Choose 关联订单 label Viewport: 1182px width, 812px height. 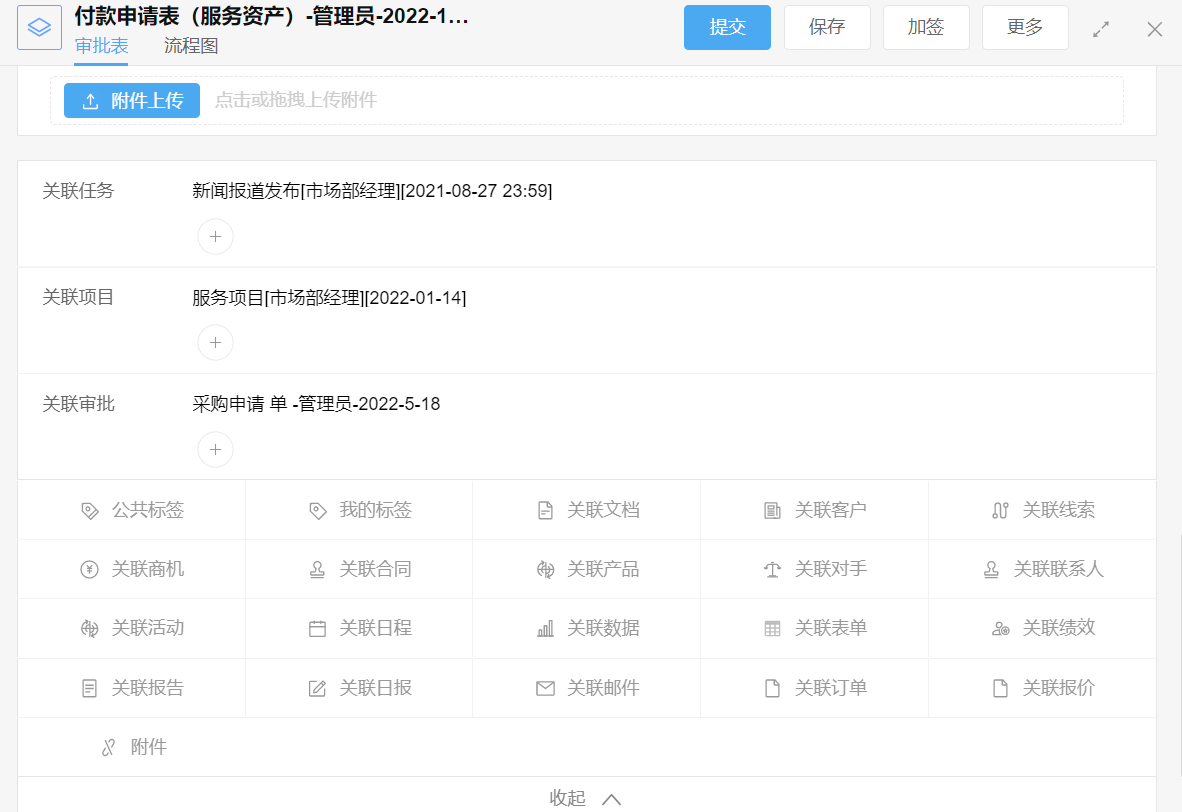tap(831, 688)
